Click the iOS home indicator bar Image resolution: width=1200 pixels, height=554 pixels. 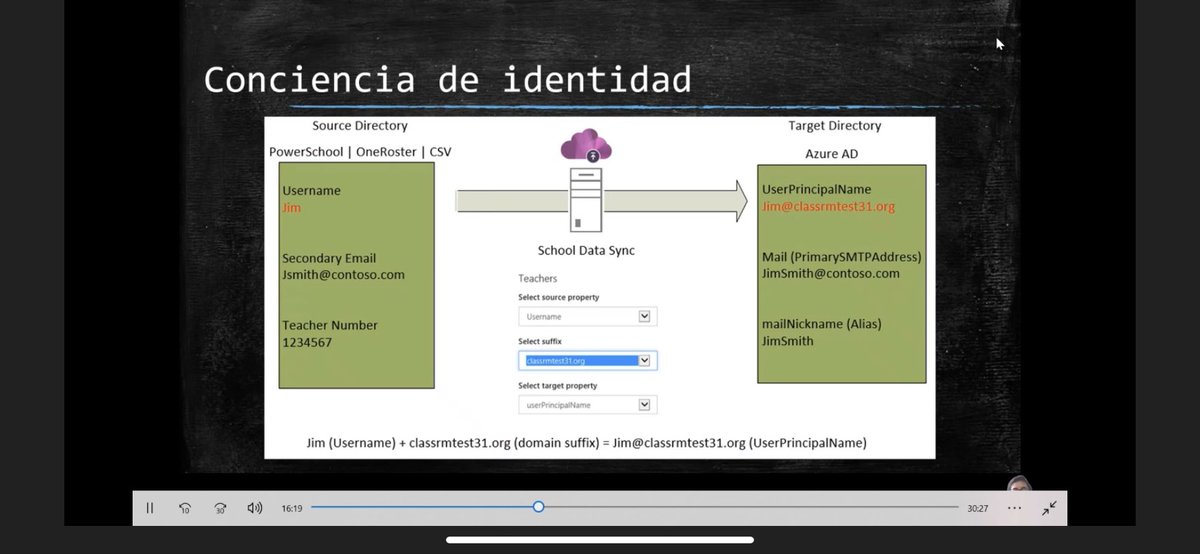[600, 541]
